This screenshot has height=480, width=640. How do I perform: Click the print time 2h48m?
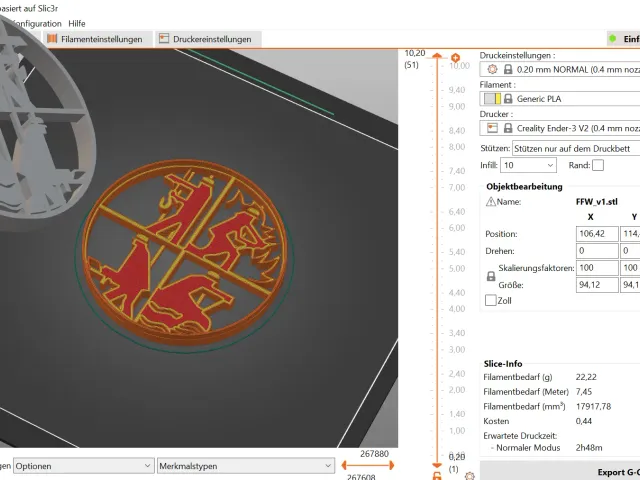pos(589,448)
